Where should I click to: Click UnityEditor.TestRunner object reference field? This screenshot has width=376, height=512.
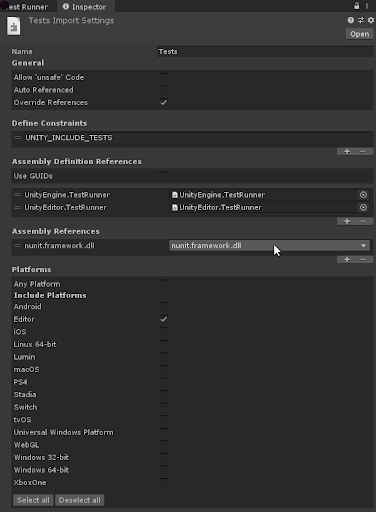pyautogui.click(x=263, y=207)
